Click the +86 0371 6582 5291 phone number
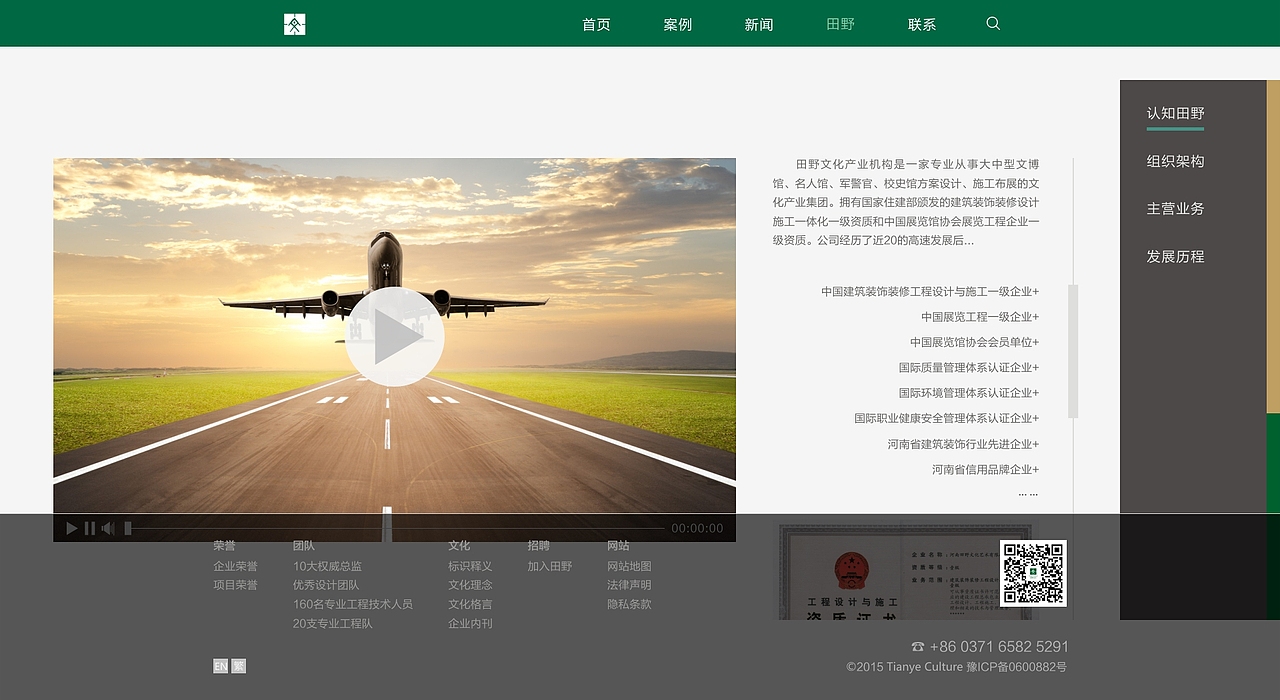 [x=999, y=647]
